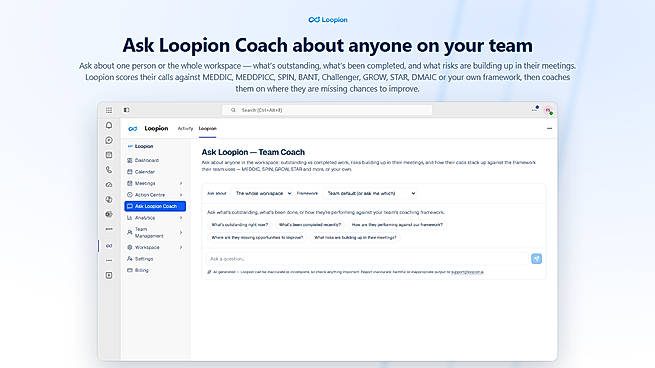Toggle the sidebar panel icon beside grid

[126, 110]
